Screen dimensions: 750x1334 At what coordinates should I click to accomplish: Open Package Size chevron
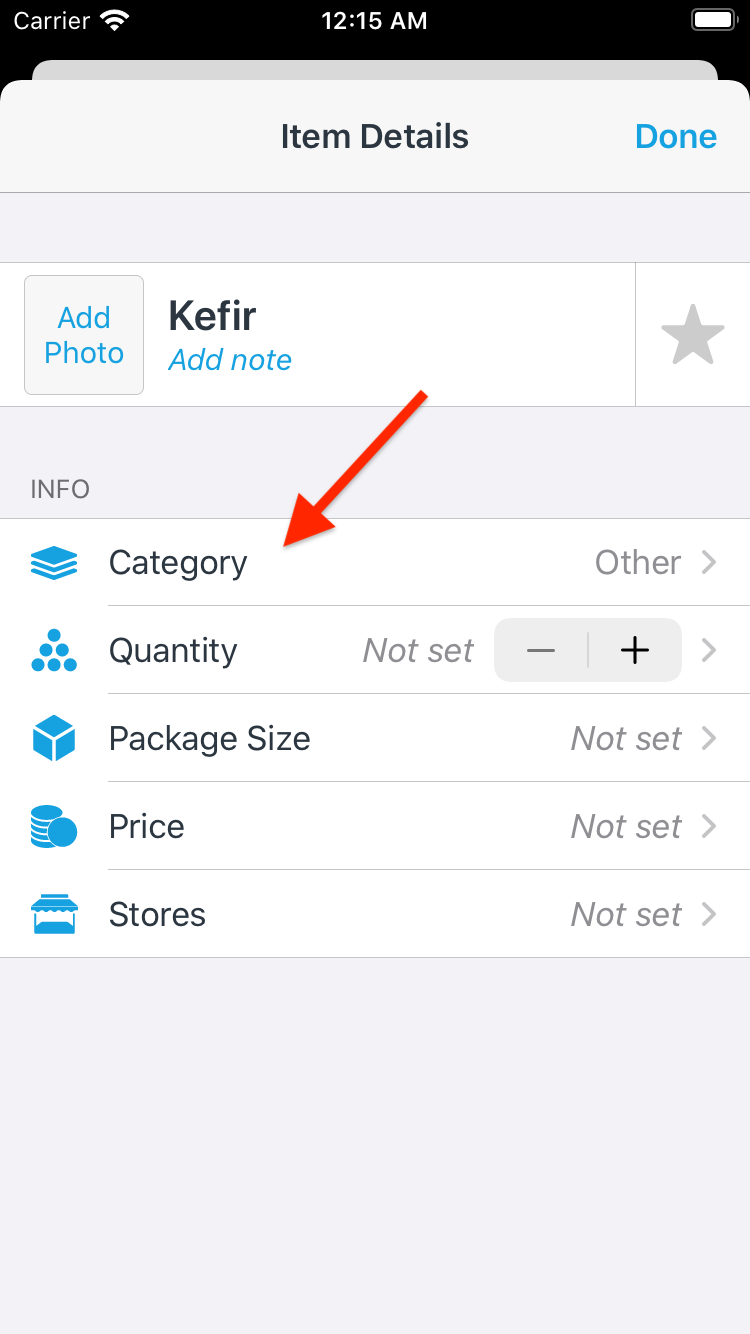pos(709,739)
